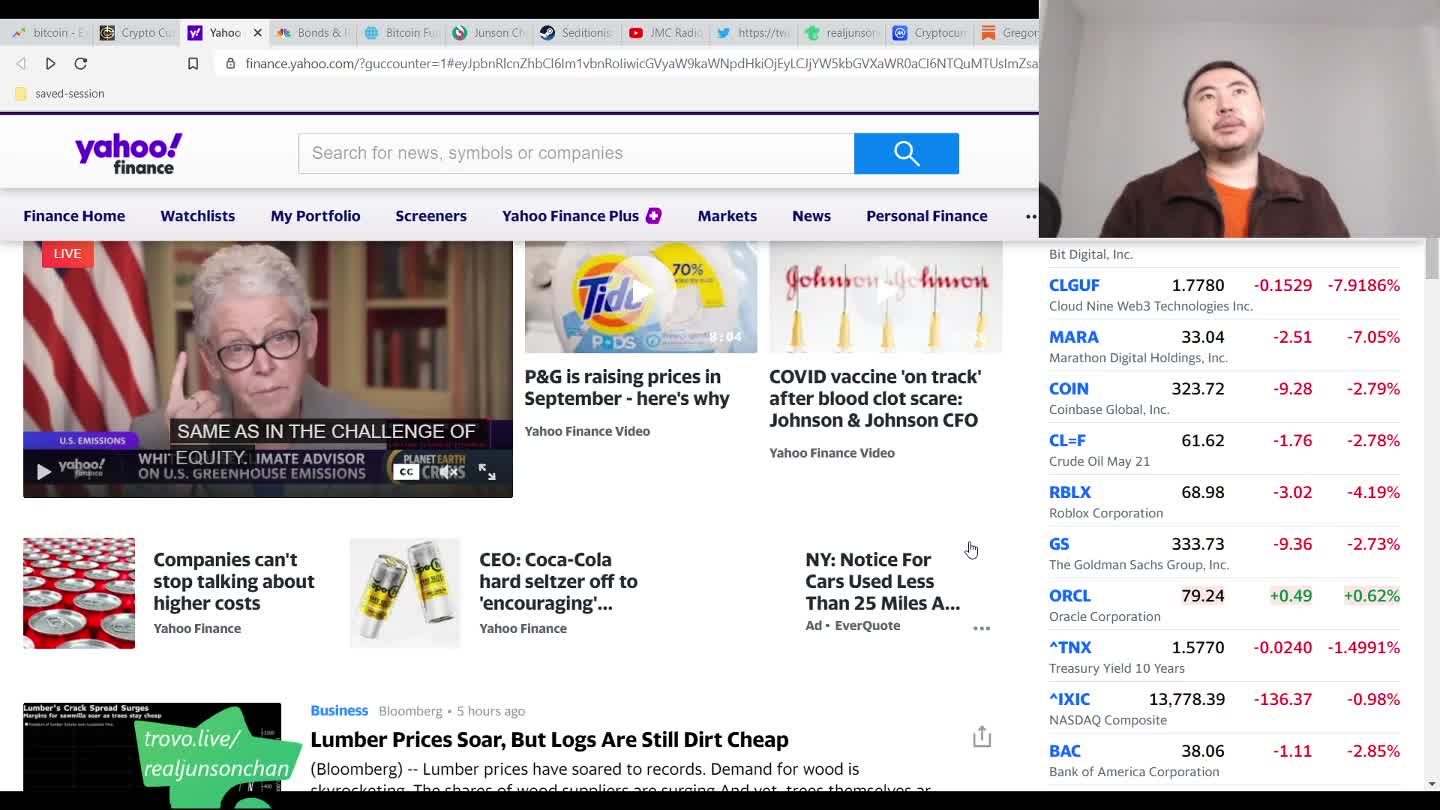This screenshot has width=1440, height=810.
Task: Expand the more navigation items ellipsis
Action: click(x=1031, y=216)
